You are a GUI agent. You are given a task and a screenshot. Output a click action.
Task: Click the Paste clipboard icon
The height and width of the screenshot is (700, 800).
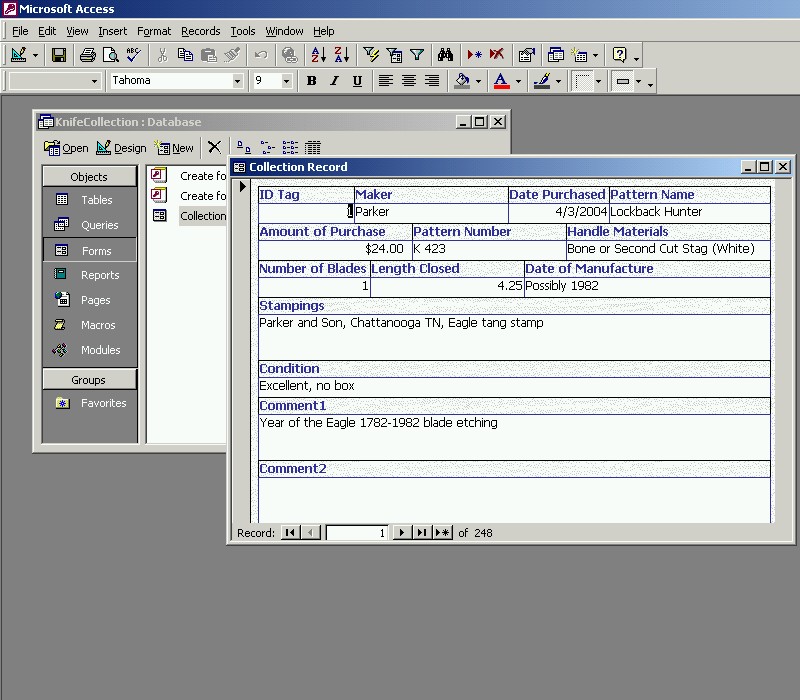coord(208,55)
